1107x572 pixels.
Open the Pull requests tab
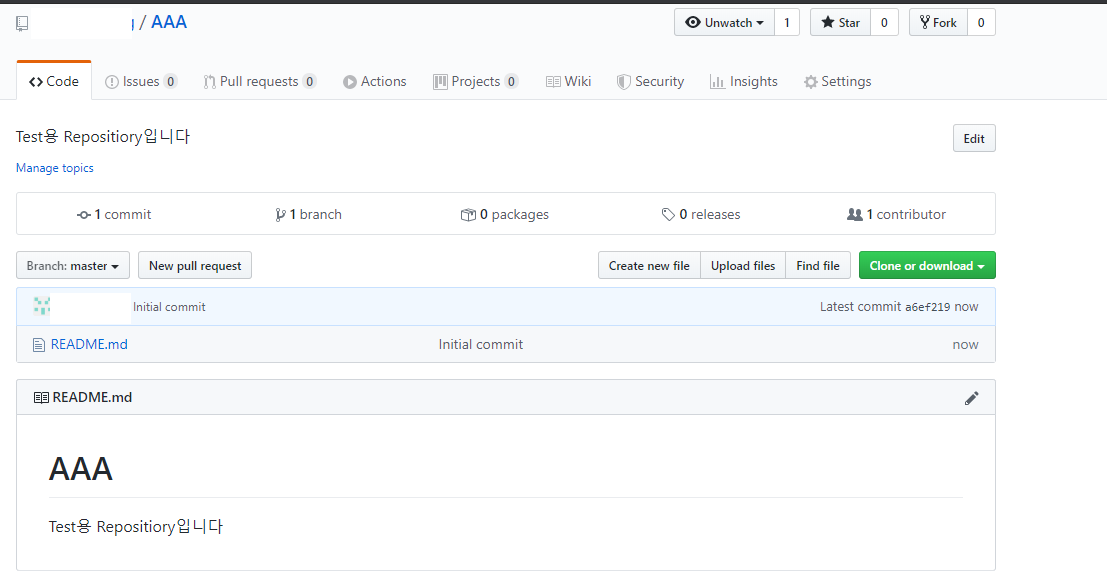[259, 81]
